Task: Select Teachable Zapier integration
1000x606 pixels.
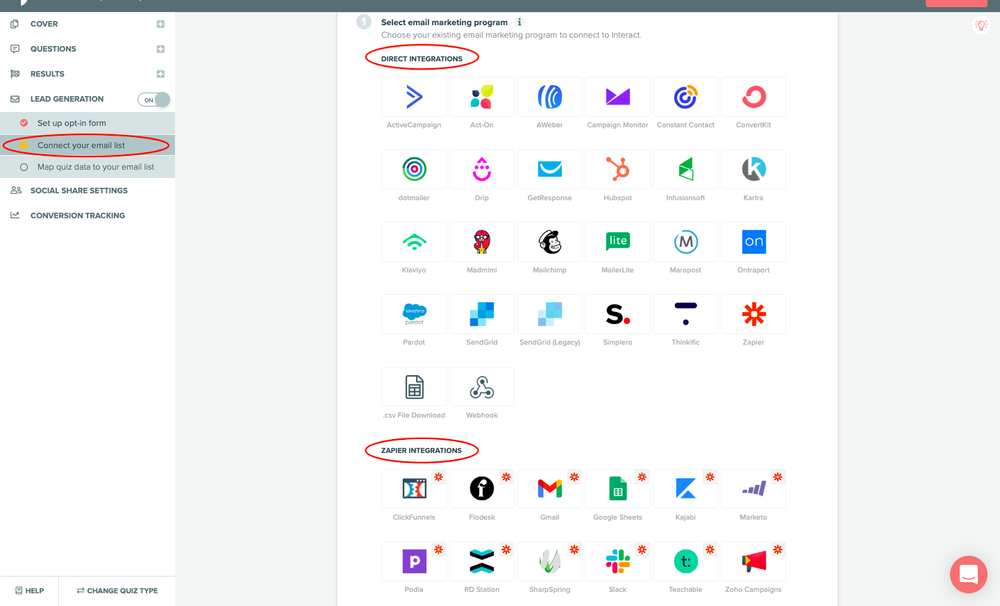Action: (x=686, y=561)
